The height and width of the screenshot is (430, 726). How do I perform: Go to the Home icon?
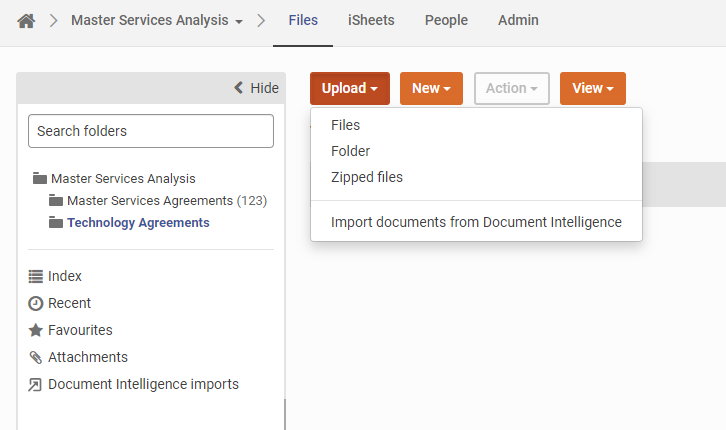[x=26, y=20]
